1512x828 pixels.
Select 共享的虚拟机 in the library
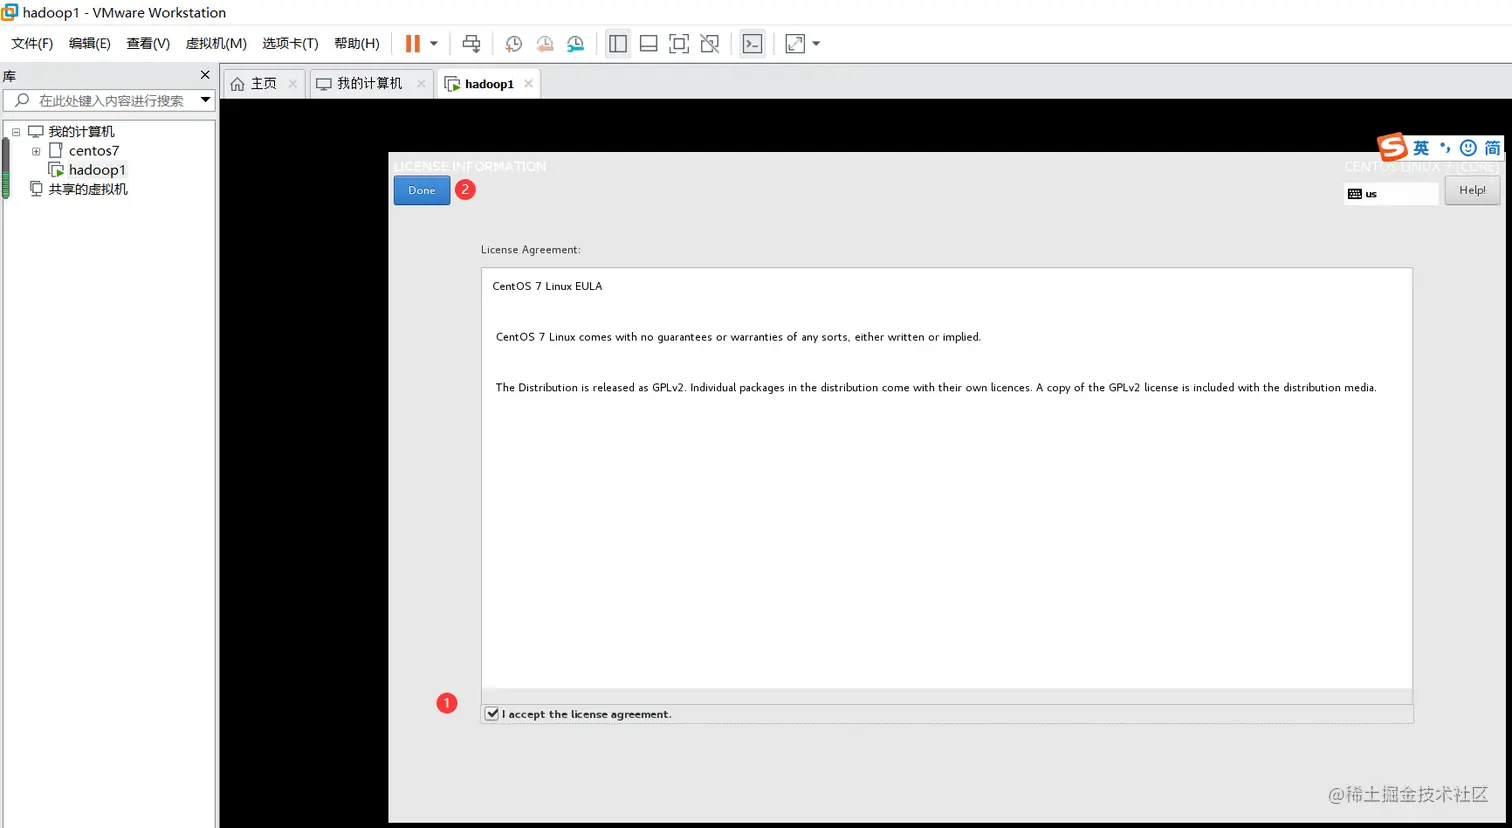pos(88,189)
